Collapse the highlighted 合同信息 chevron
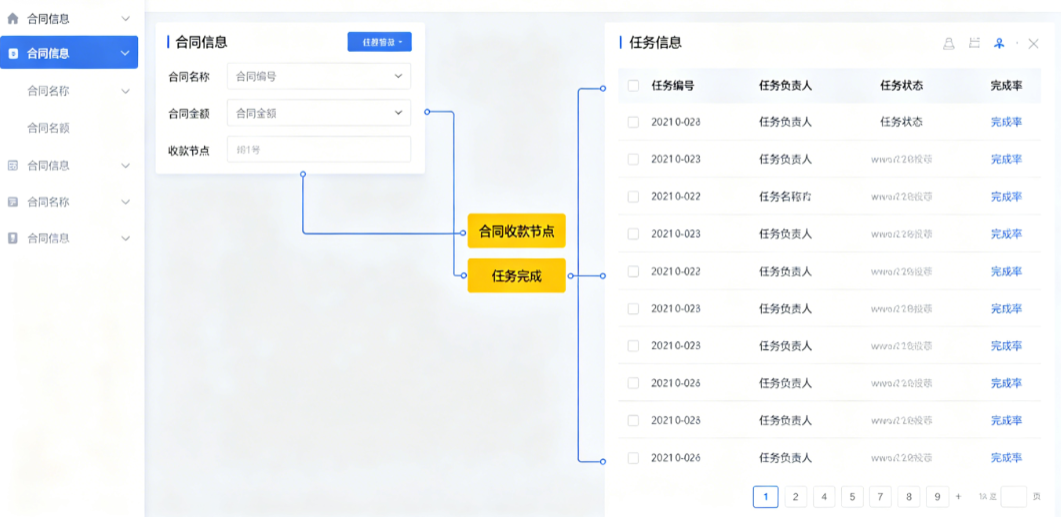Image resolution: width=1061 pixels, height=517 pixels. 125,53
